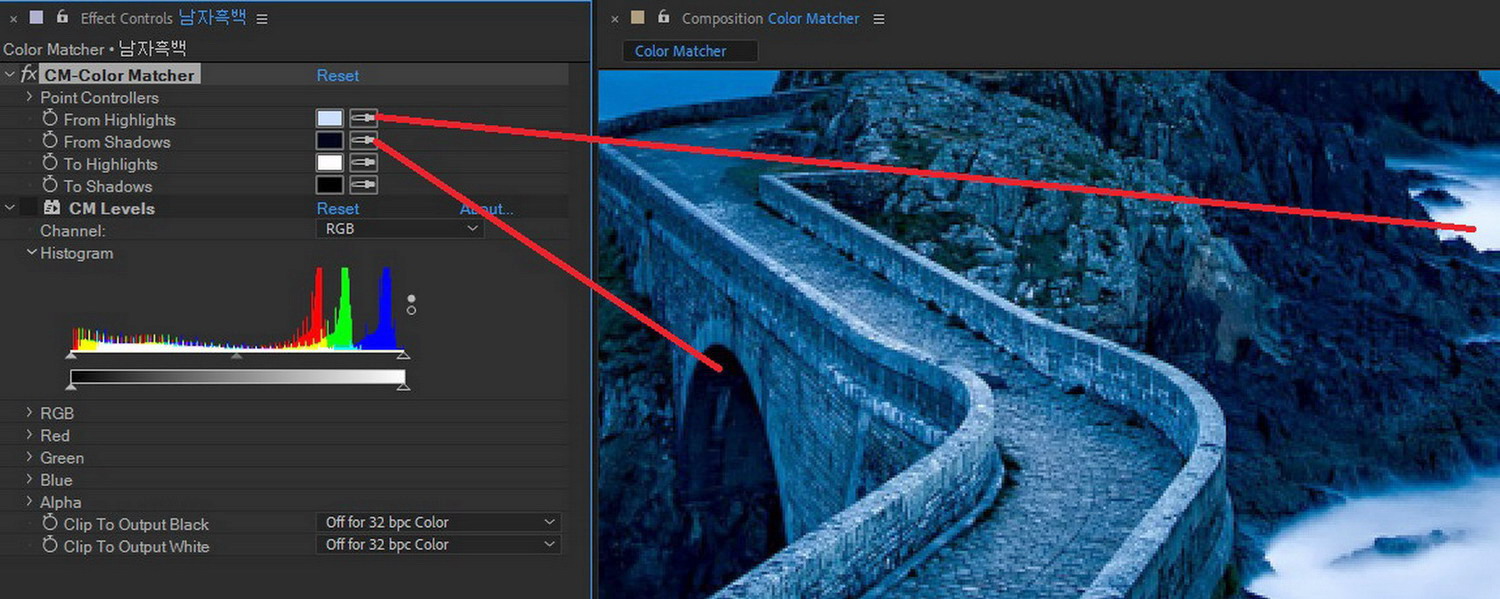This screenshot has height=599, width=1500.
Task: Select CM Levels effect name
Action: point(112,208)
